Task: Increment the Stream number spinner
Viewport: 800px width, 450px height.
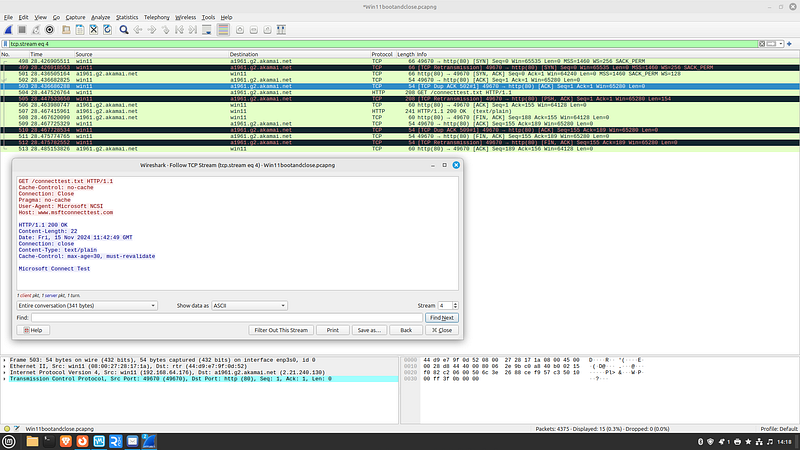Action: point(455,304)
